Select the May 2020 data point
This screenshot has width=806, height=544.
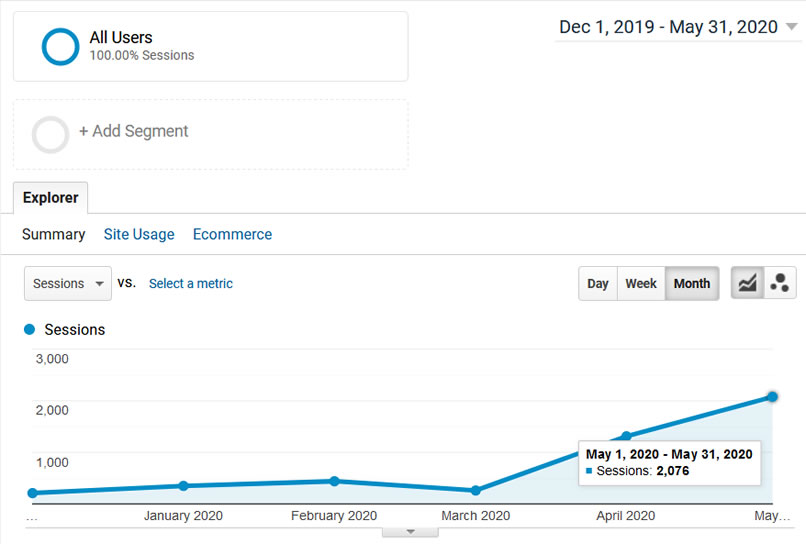click(x=772, y=396)
